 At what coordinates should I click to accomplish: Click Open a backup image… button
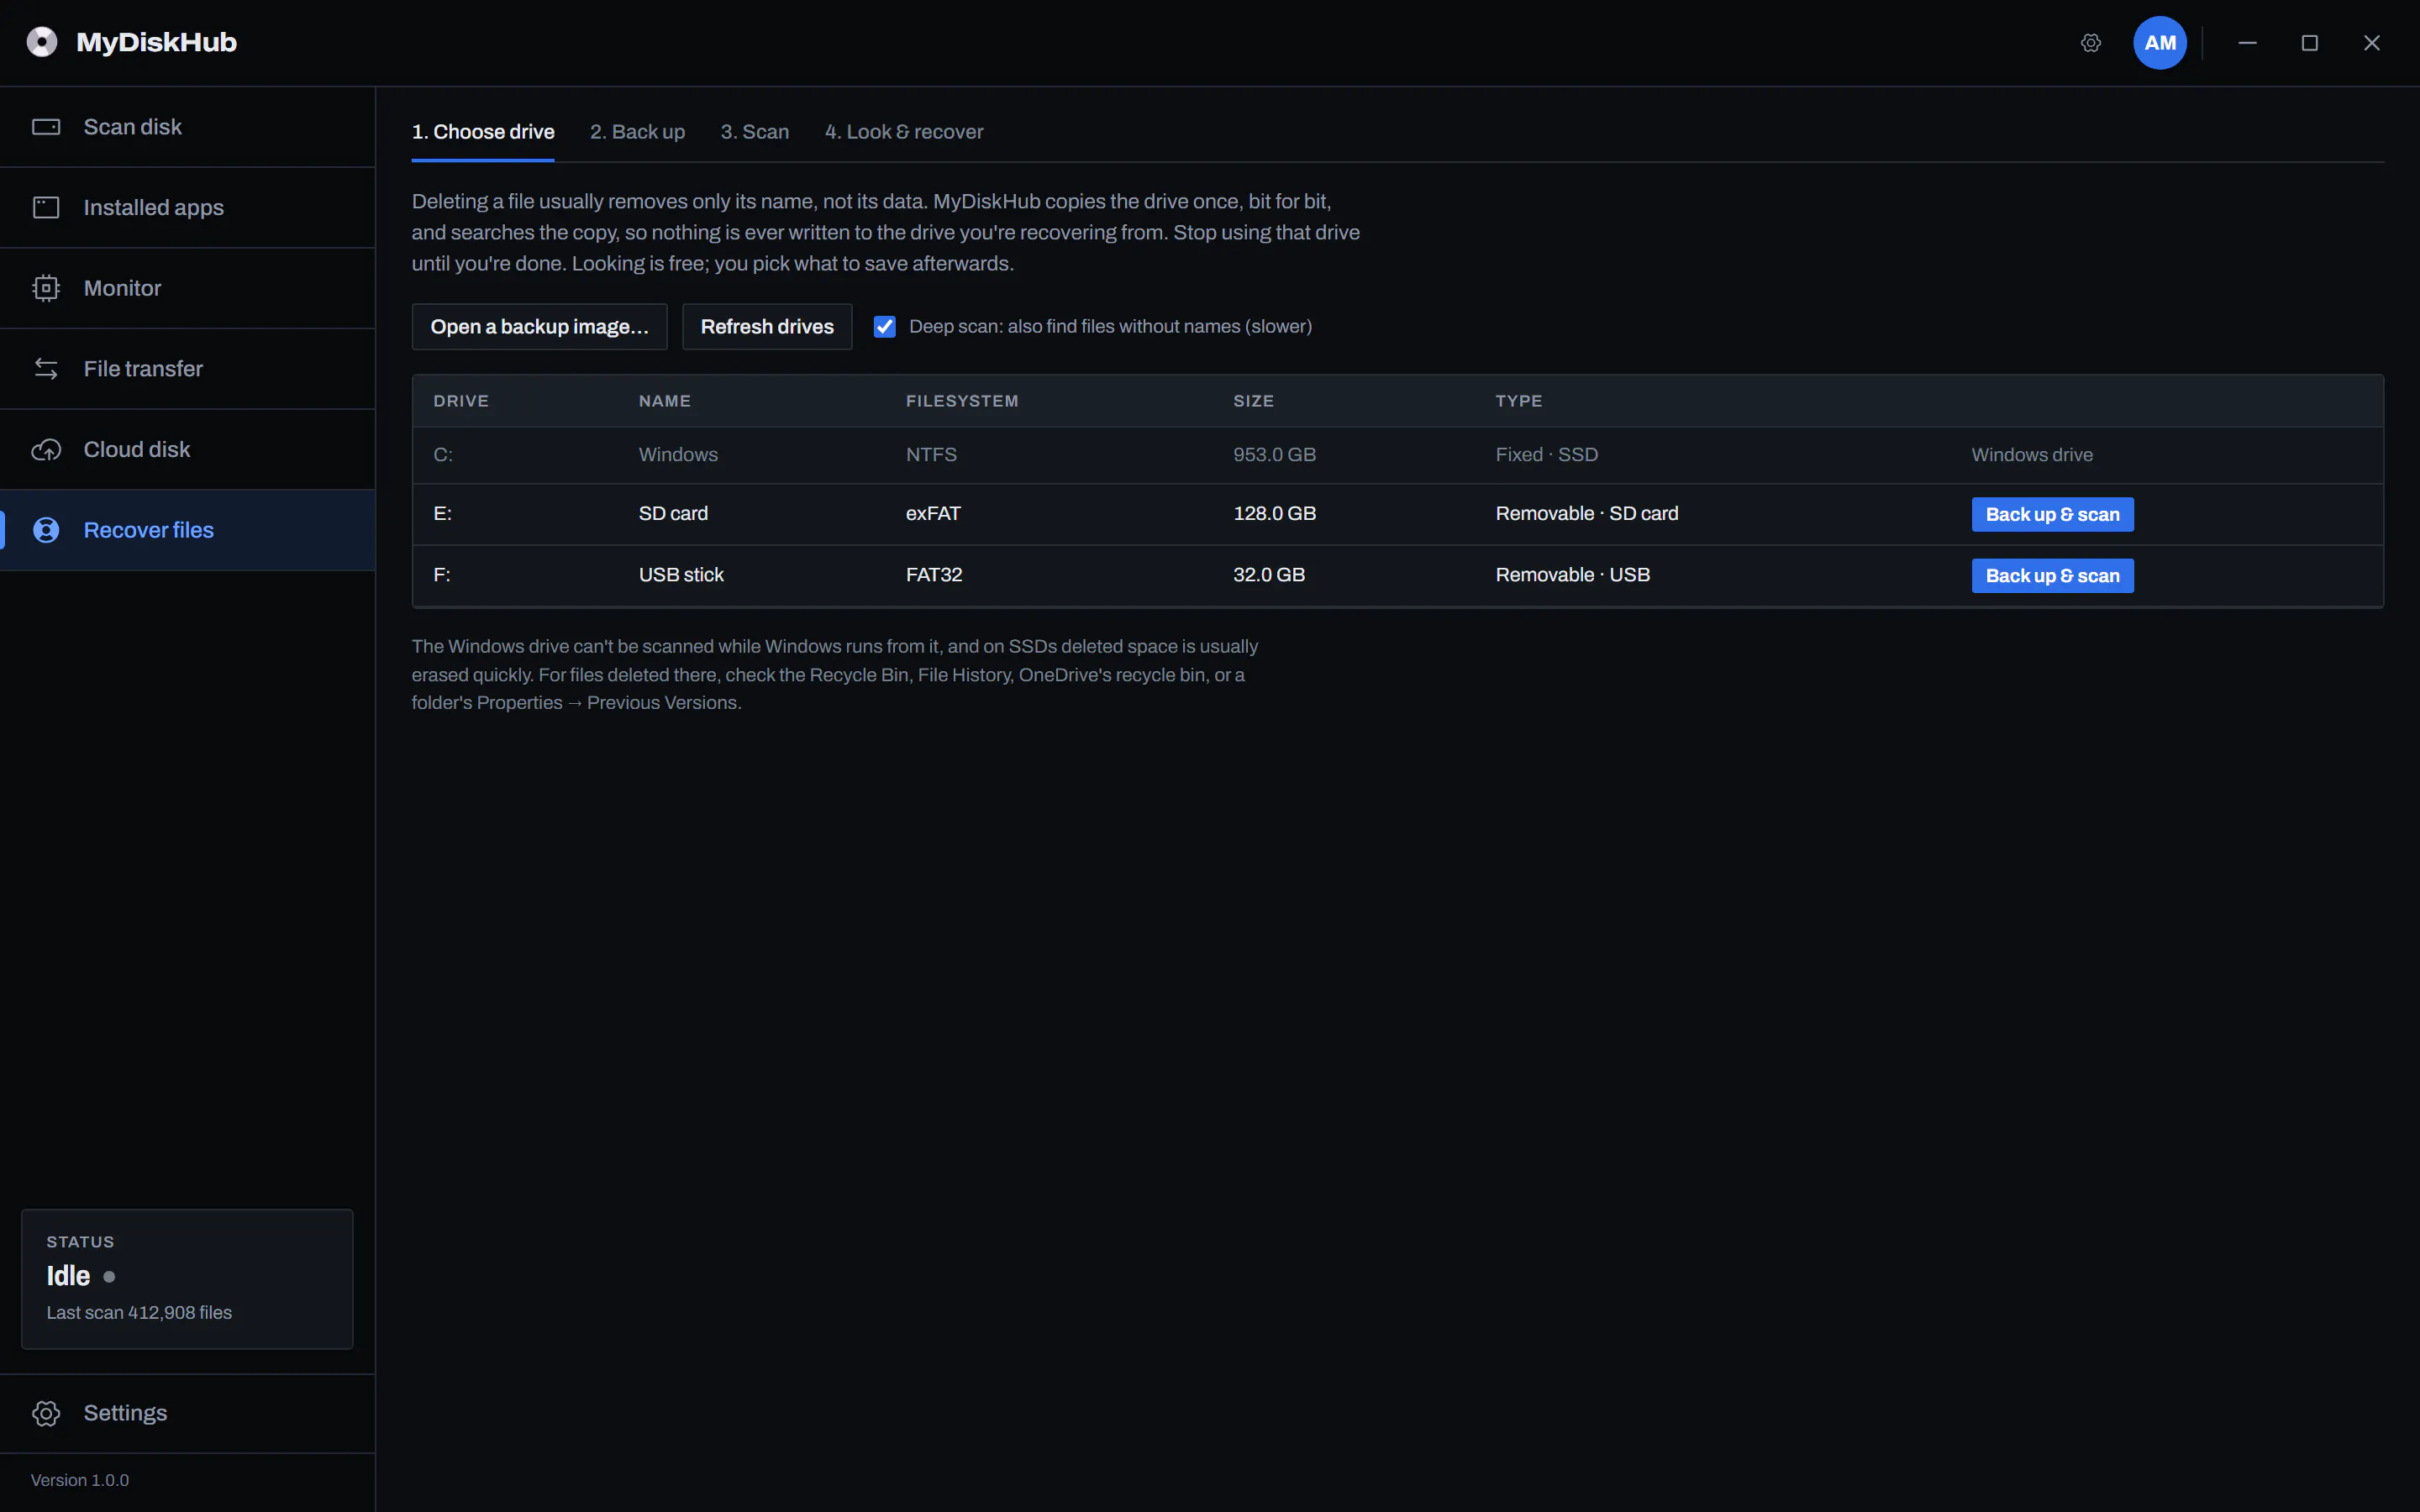(x=540, y=327)
